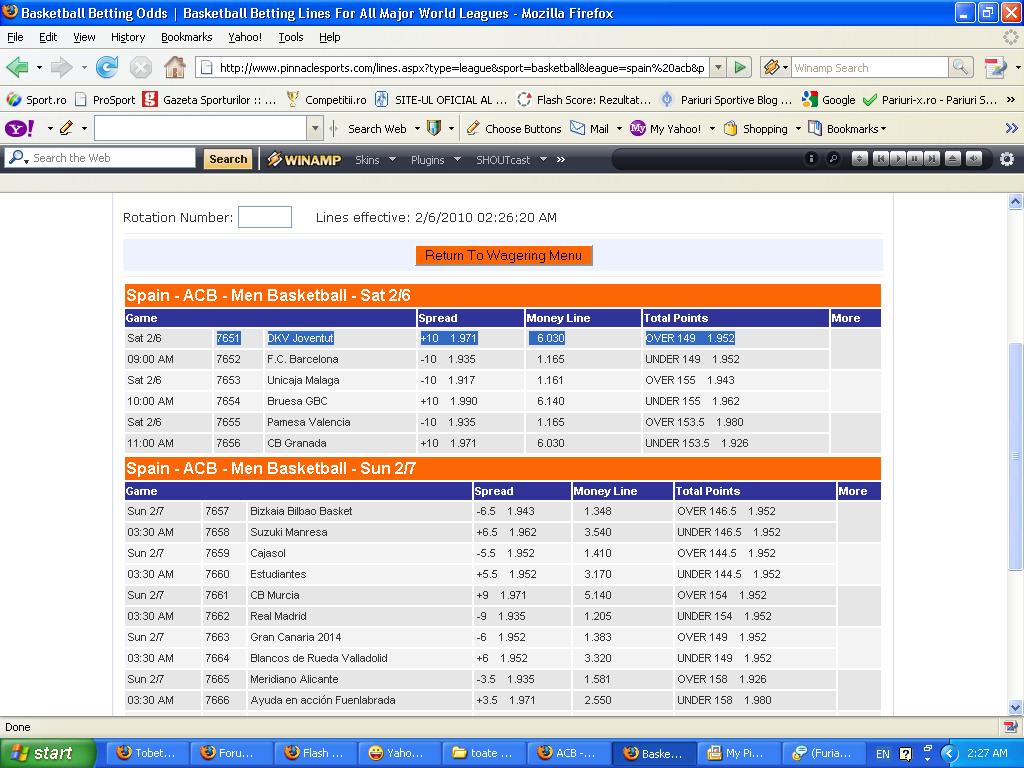Expand the Back button history dropdown
1024x768 pixels.
coord(39,67)
